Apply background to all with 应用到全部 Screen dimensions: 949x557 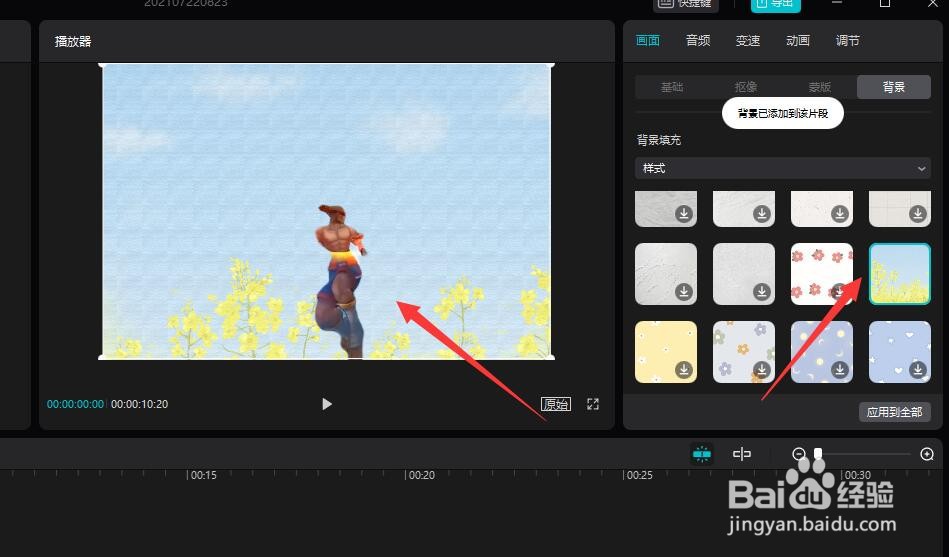[x=895, y=412]
